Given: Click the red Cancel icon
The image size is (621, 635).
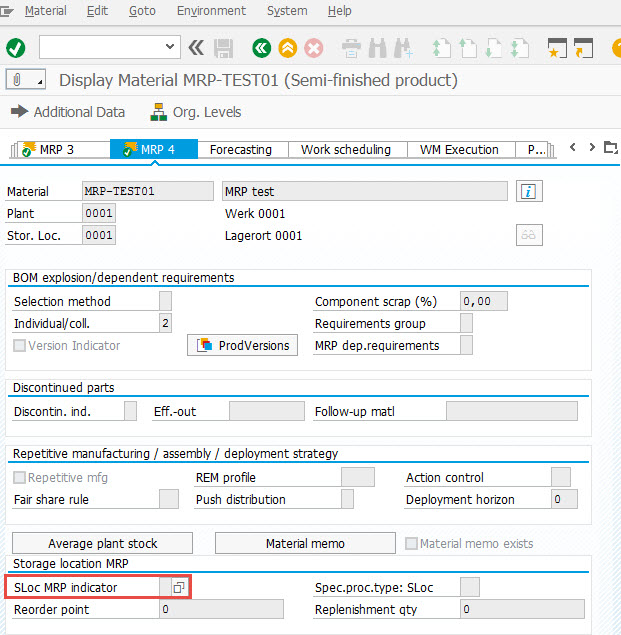Looking at the screenshot, I should (x=314, y=48).
